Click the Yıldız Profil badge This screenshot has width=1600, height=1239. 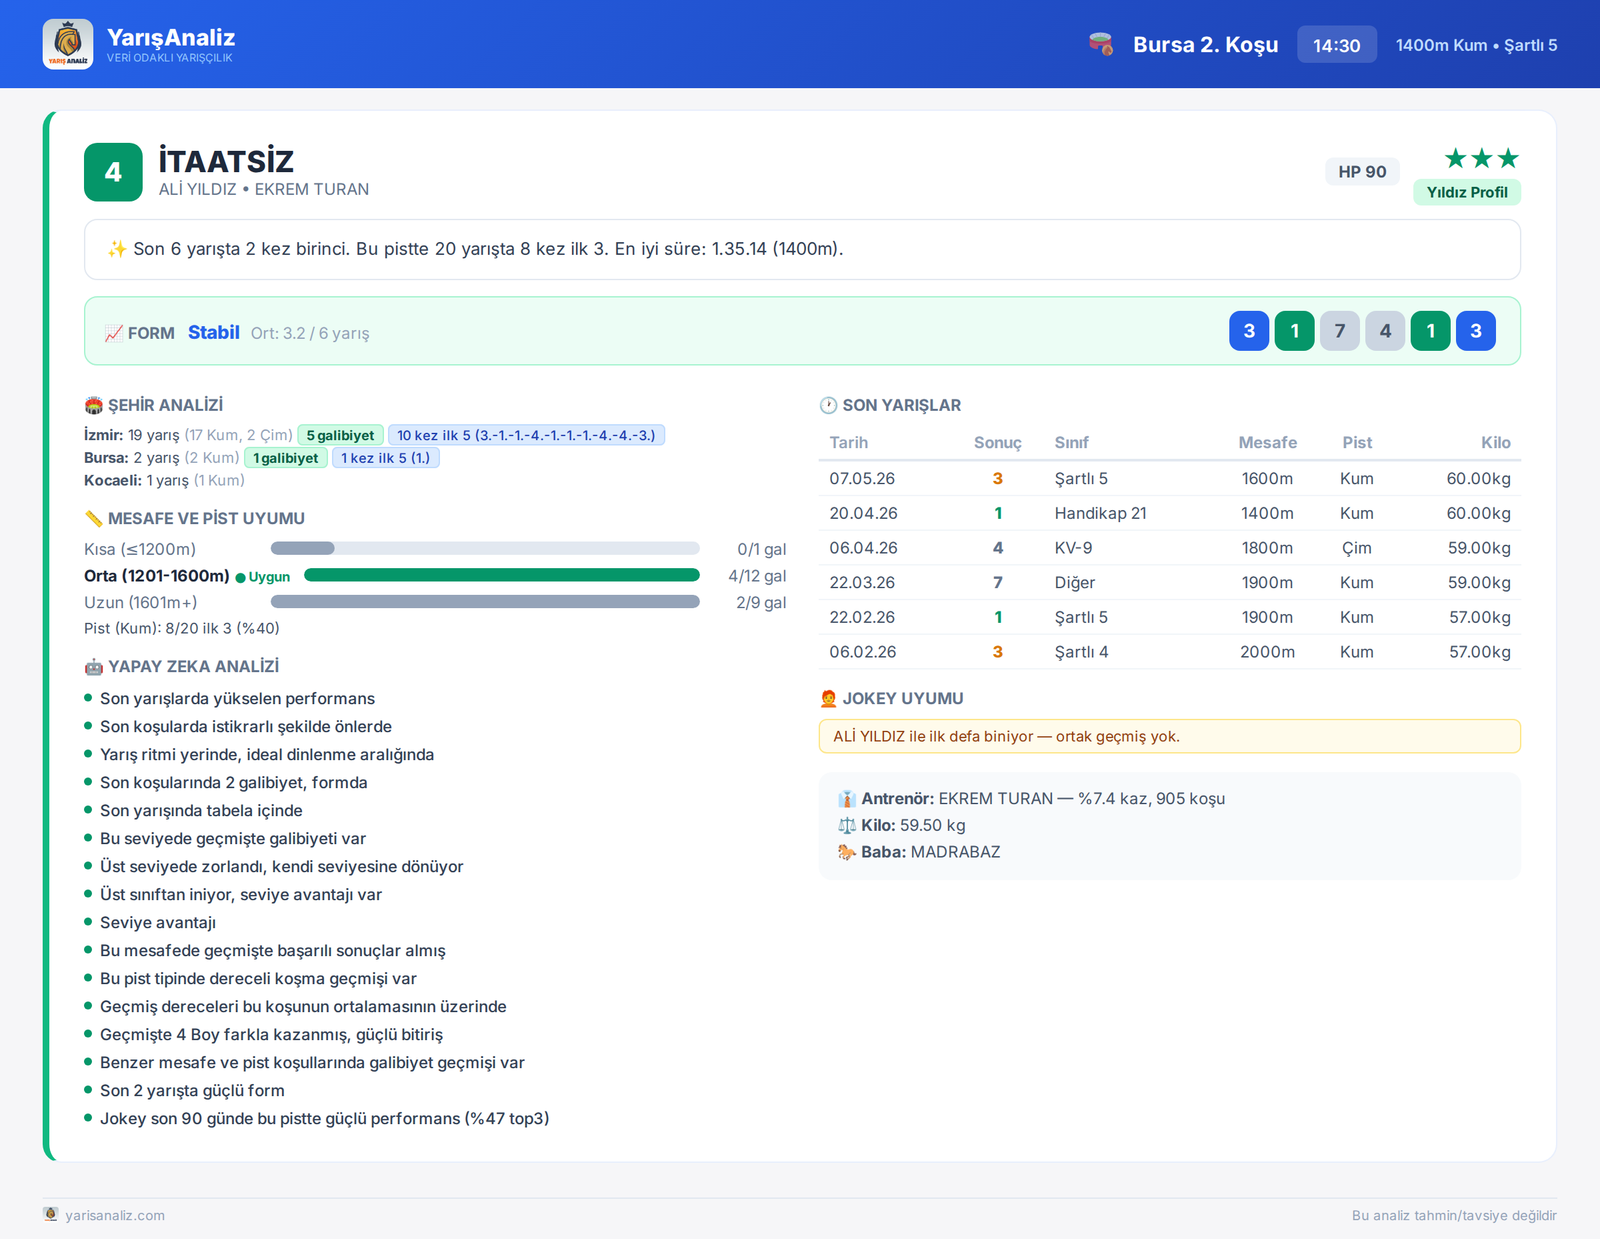click(1467, 192)
